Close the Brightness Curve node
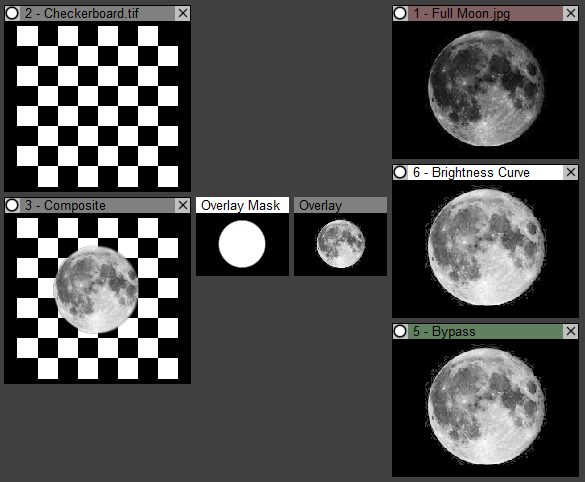The width and height of the screenshot is (585, 482). [x=571, y=172]
